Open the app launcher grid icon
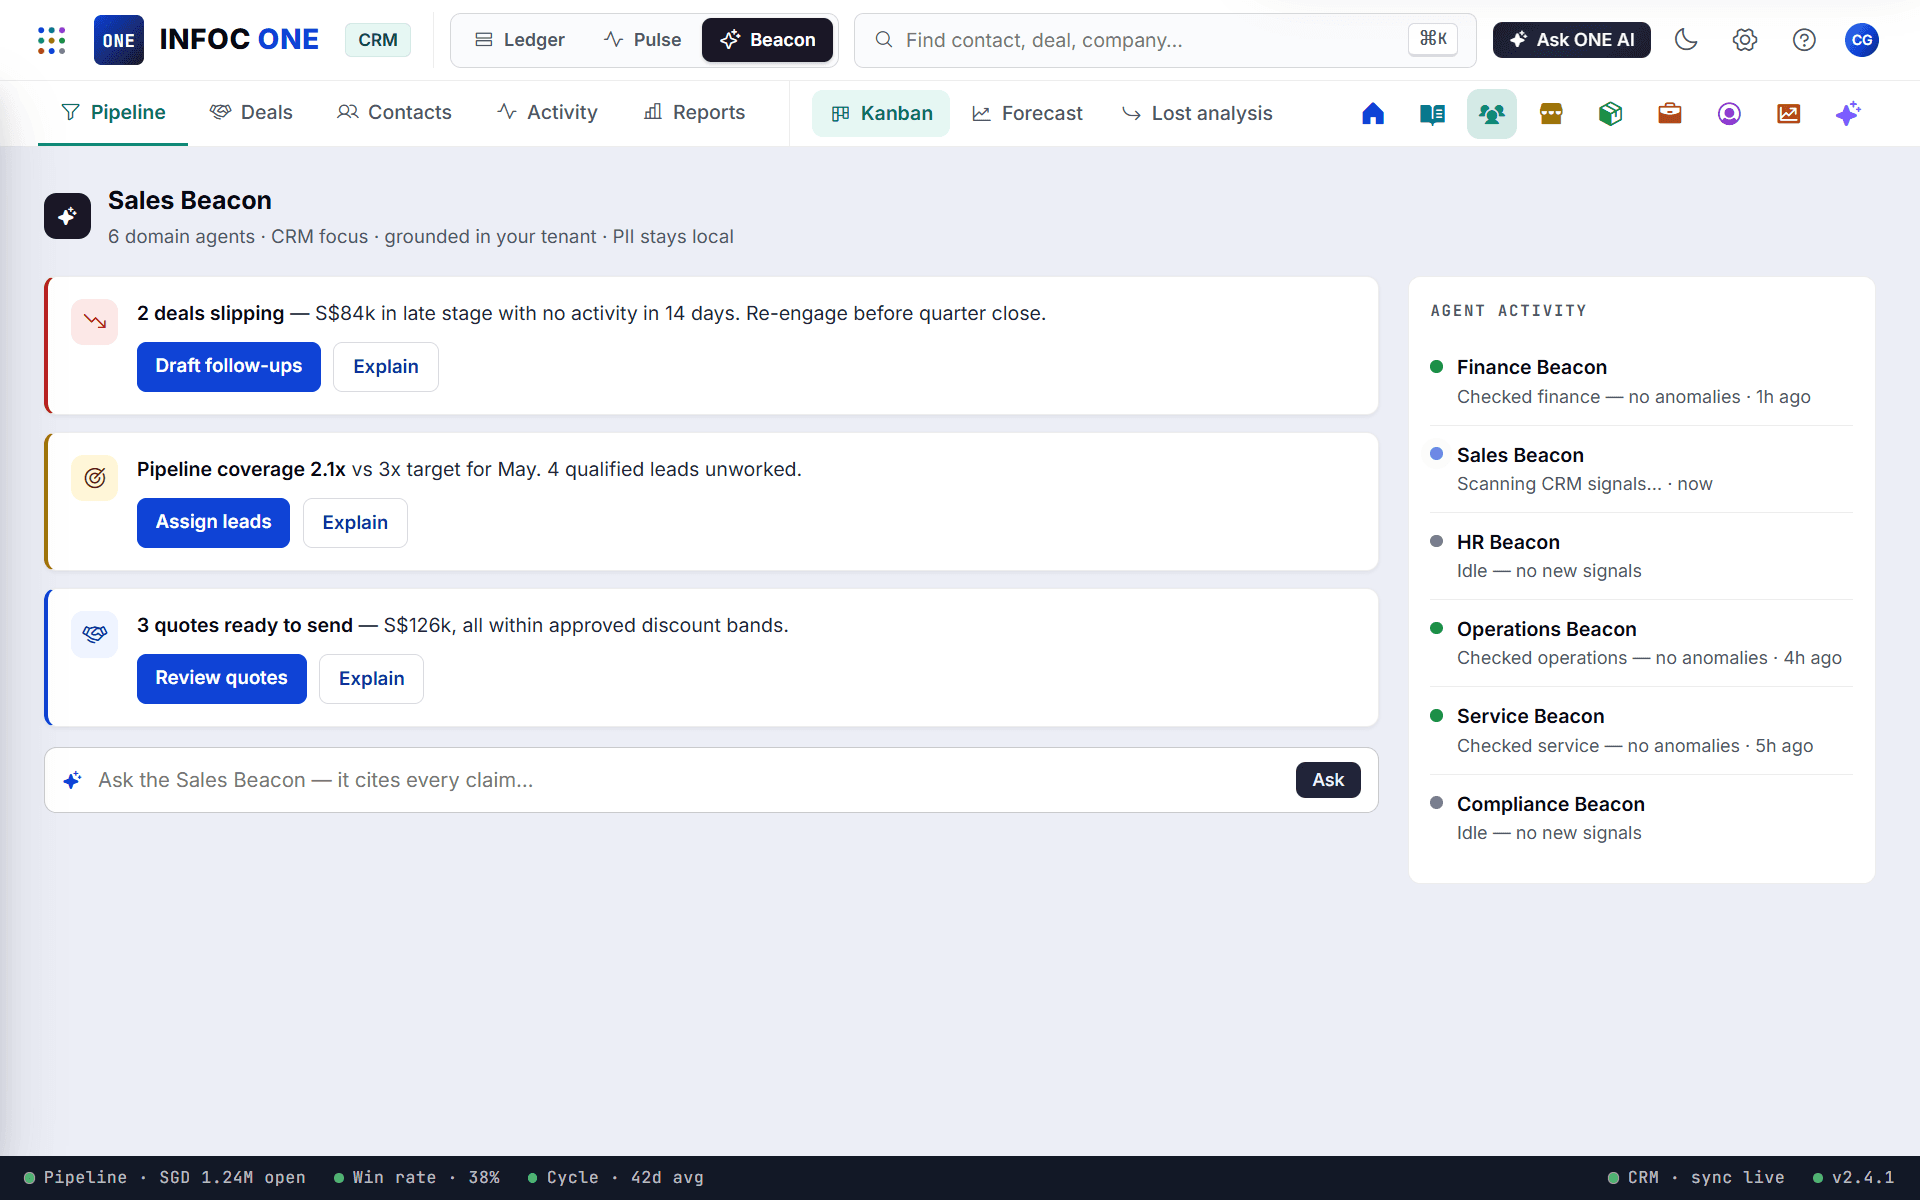This screenshot has width=1920, height=1200. click(51, 40)
